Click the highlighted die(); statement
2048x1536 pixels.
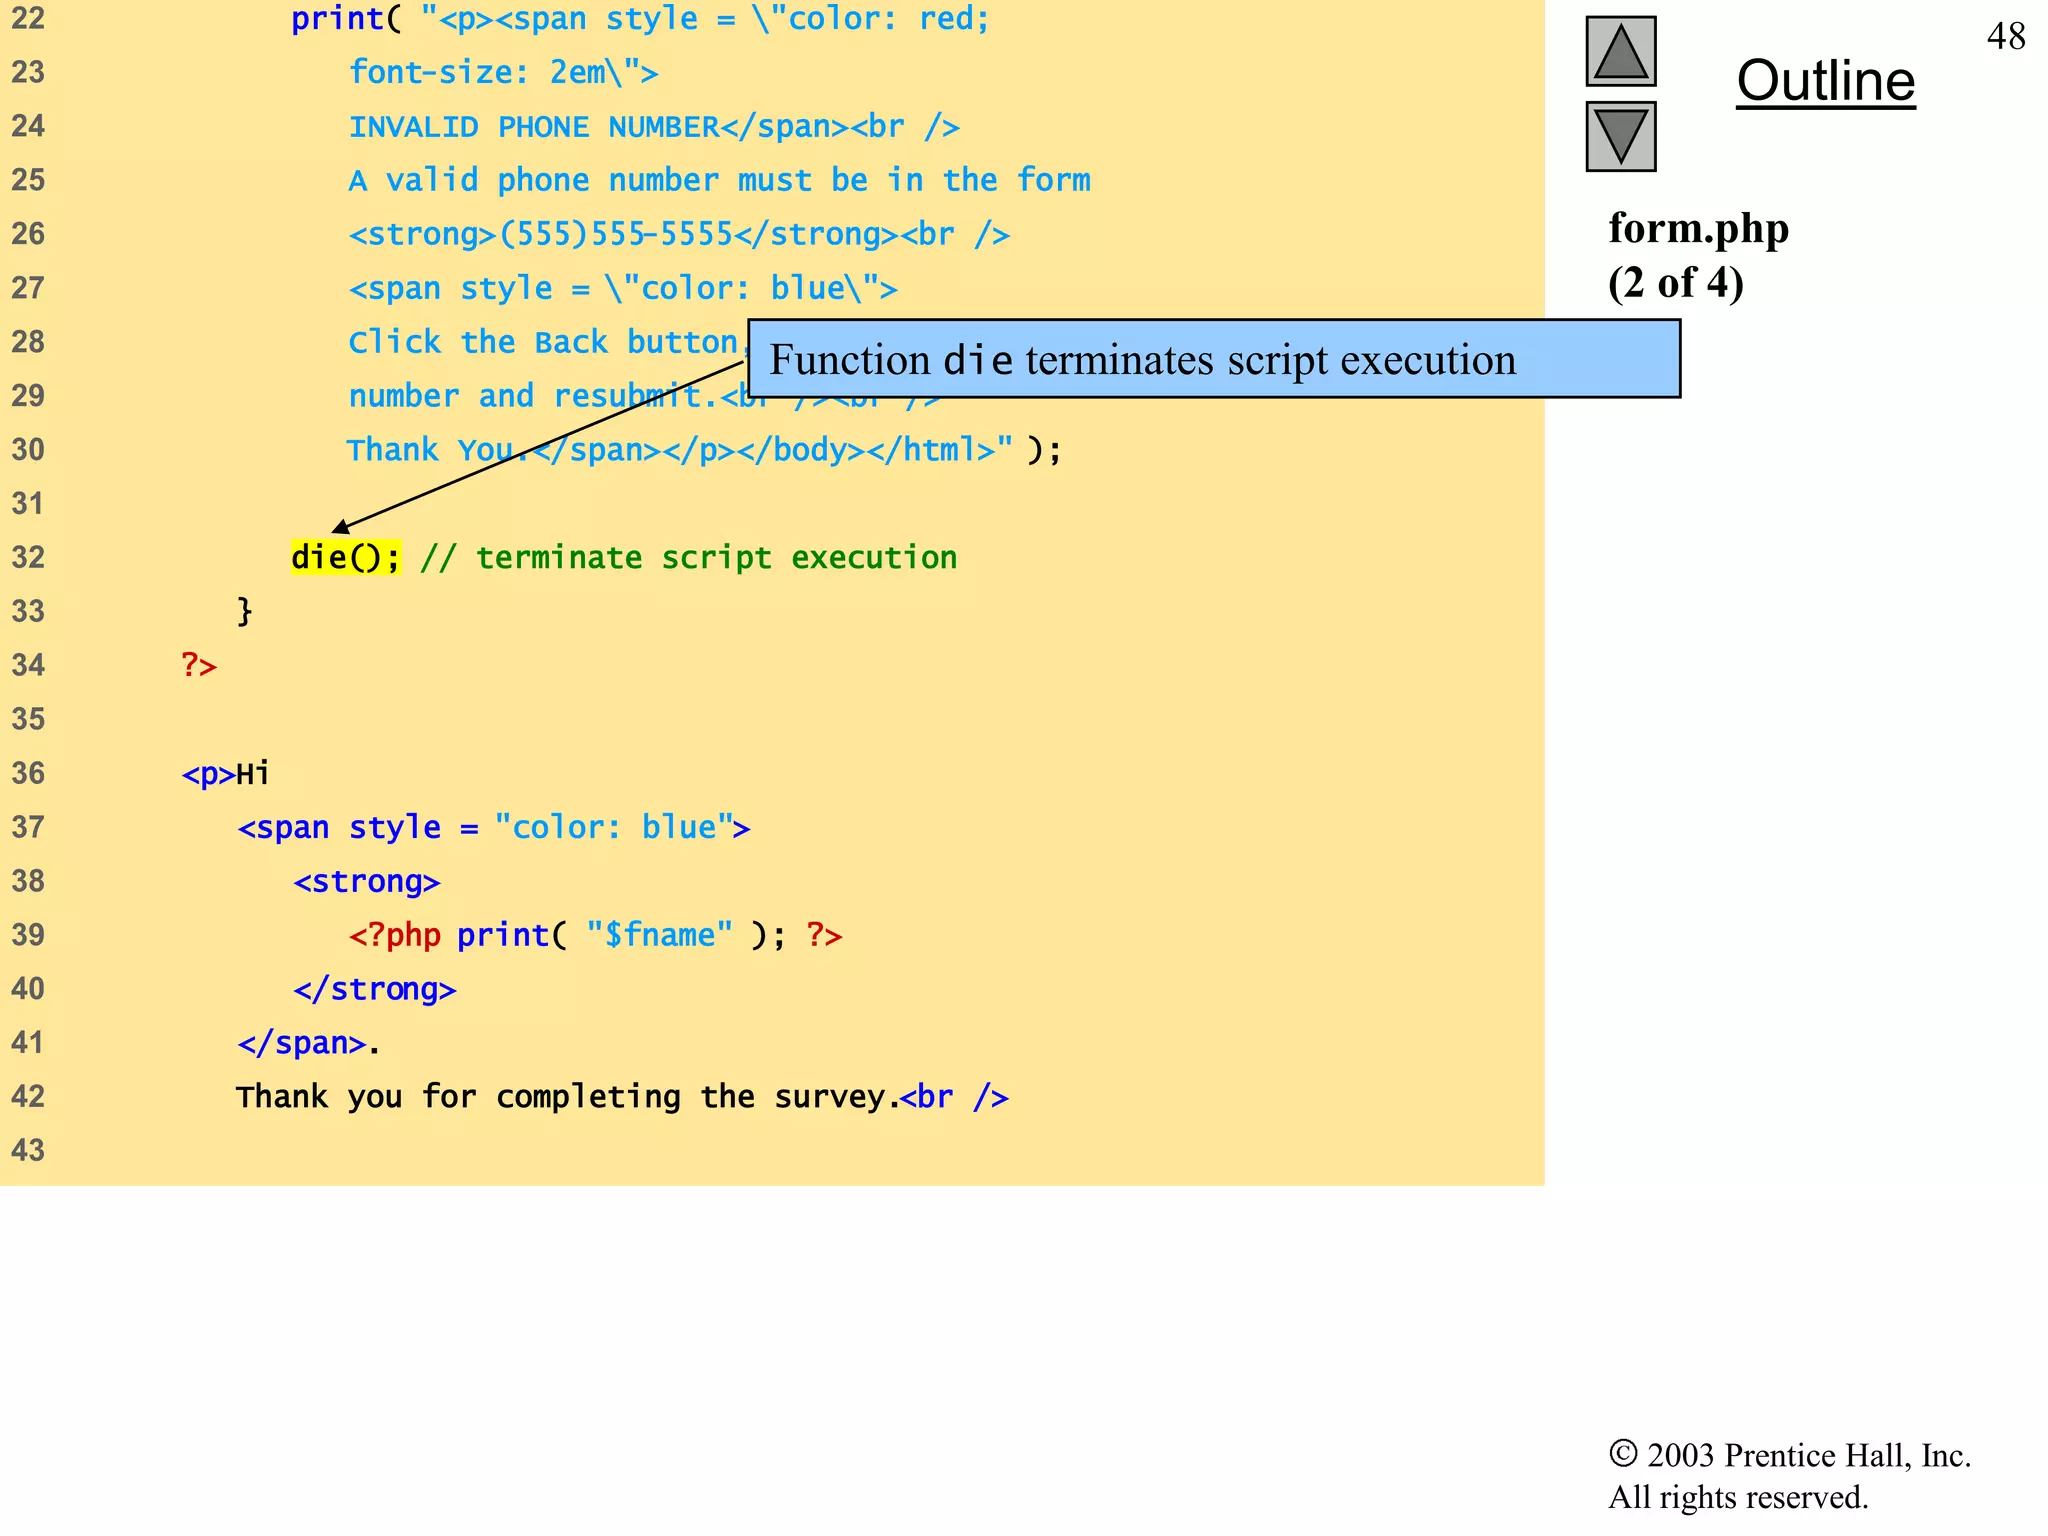tap(346, 557)
